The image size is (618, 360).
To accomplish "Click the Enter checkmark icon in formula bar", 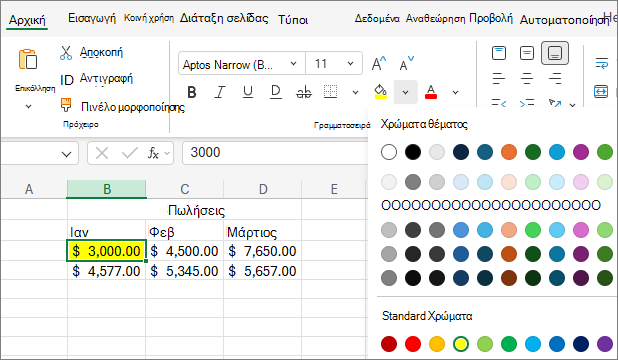I will [129, 153].
